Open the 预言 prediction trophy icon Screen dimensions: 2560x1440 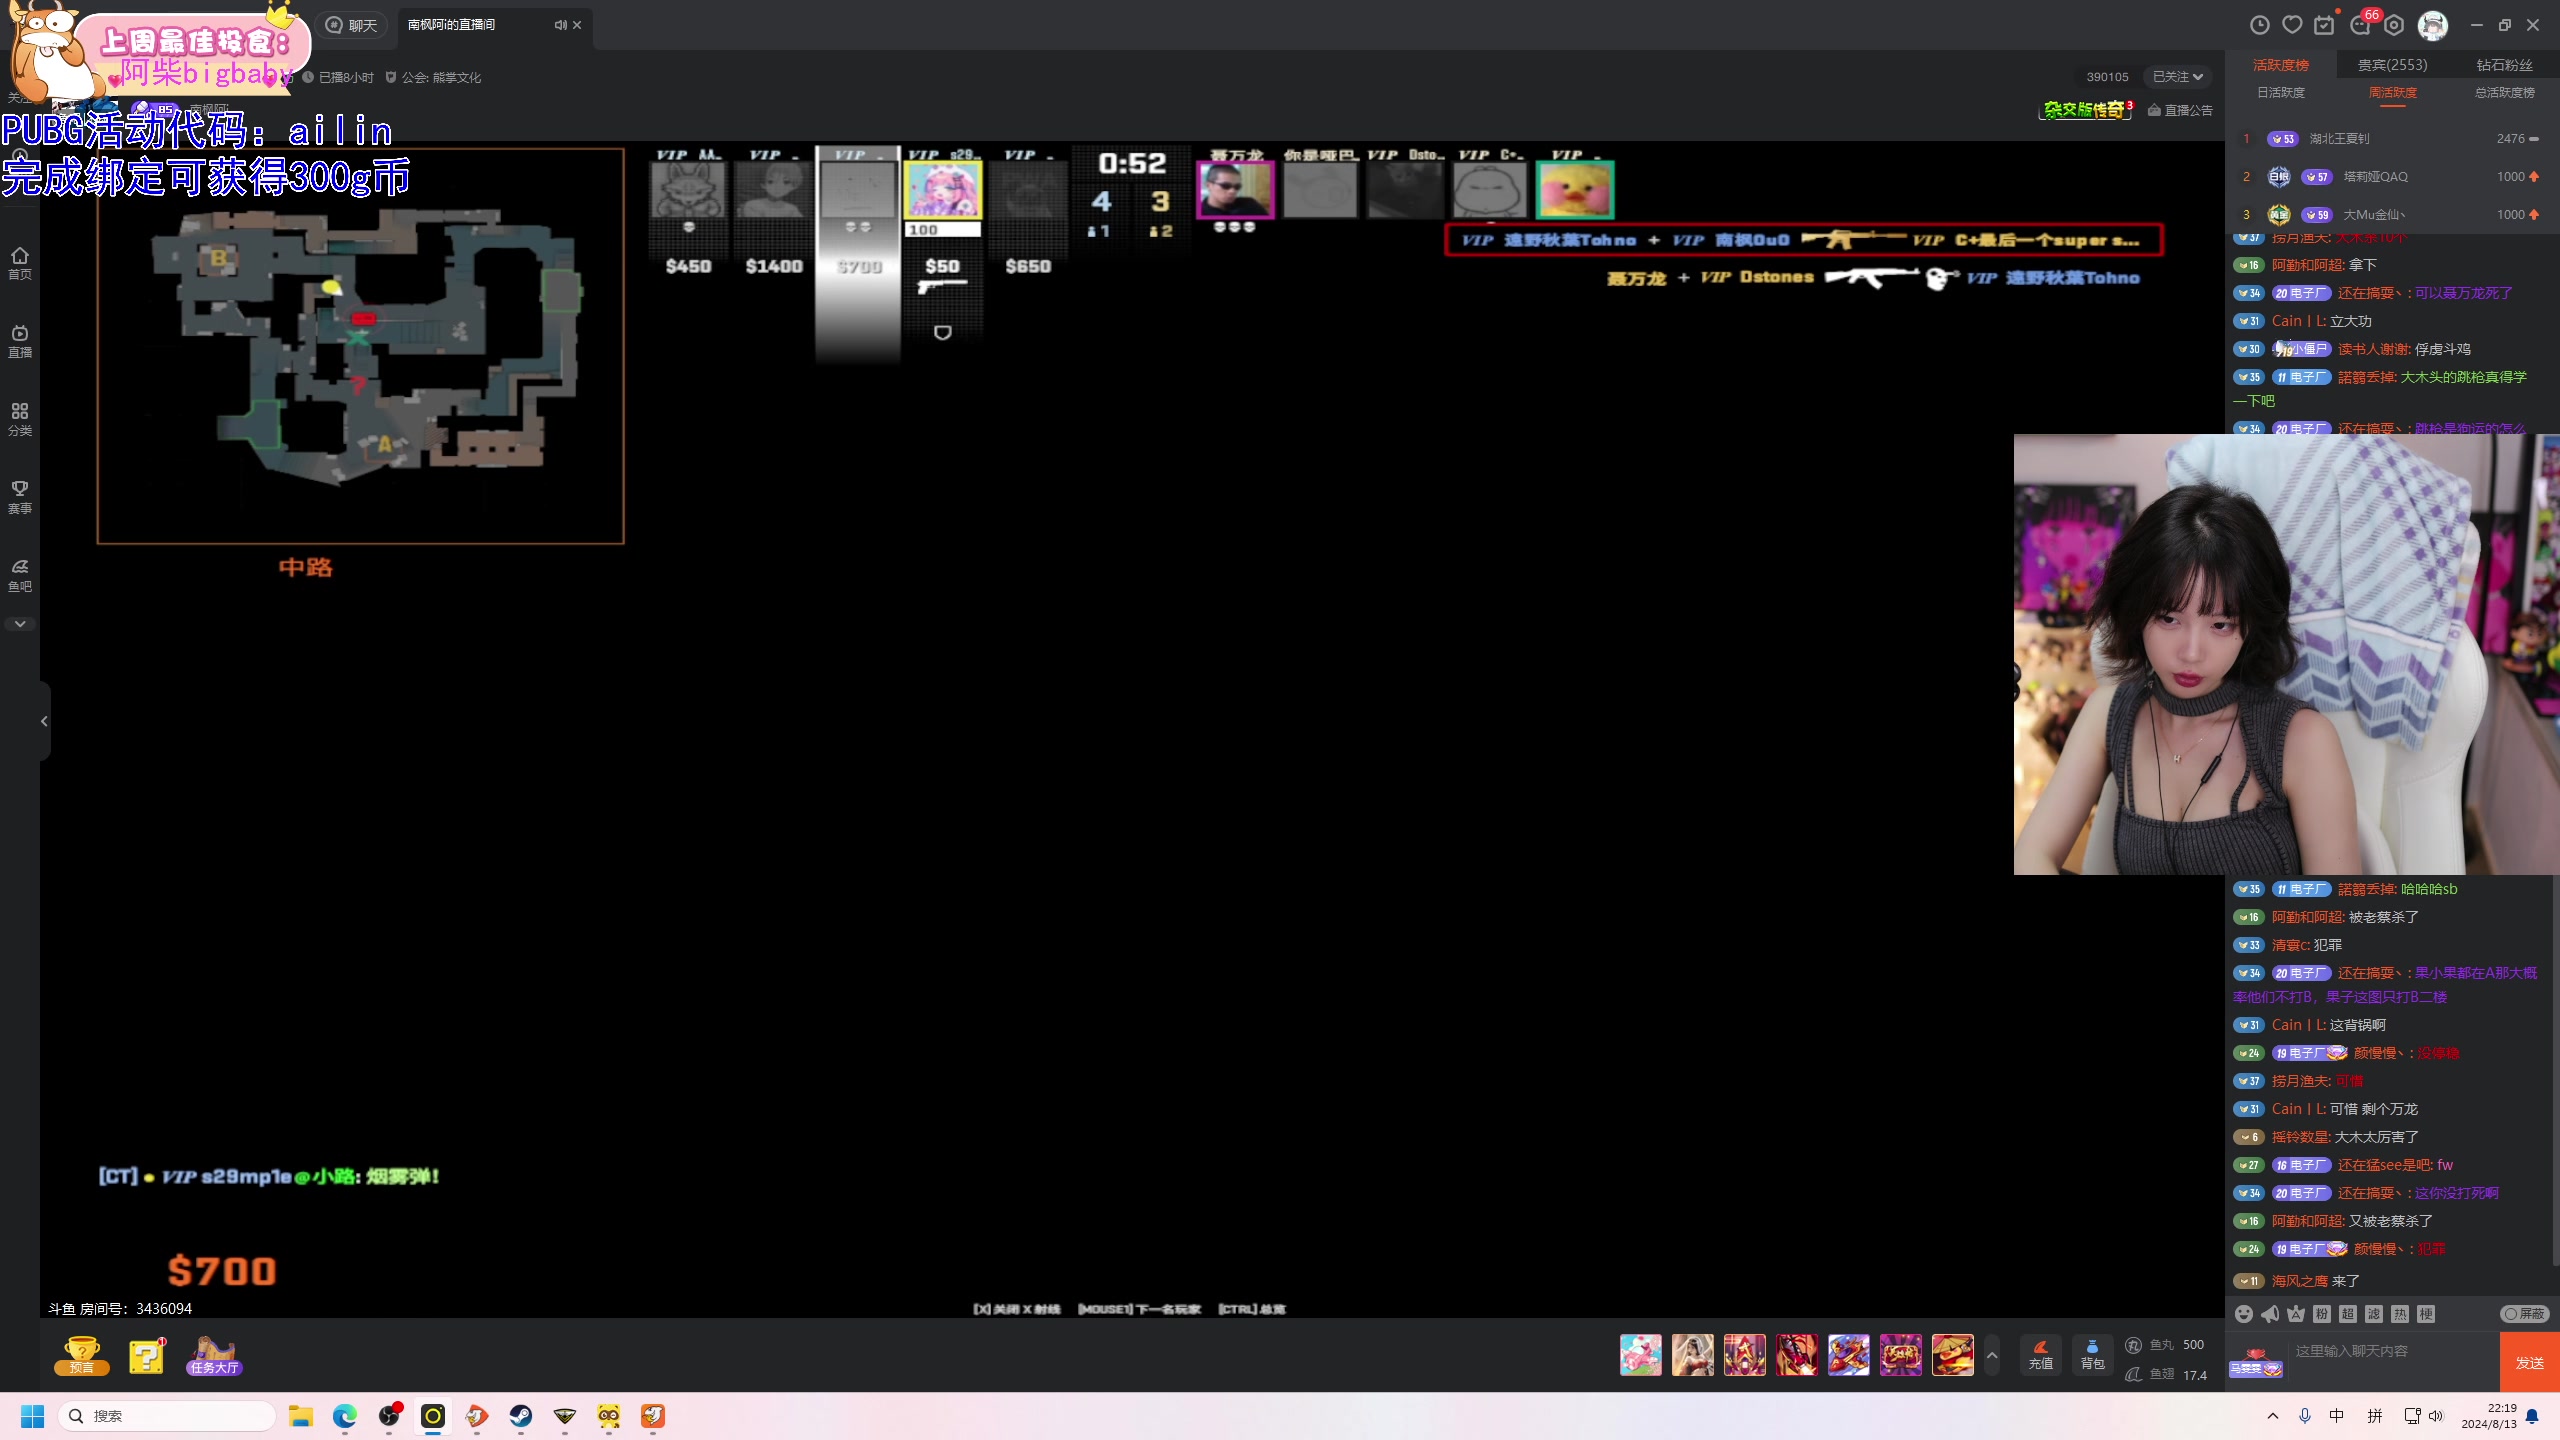(82, 1355)
